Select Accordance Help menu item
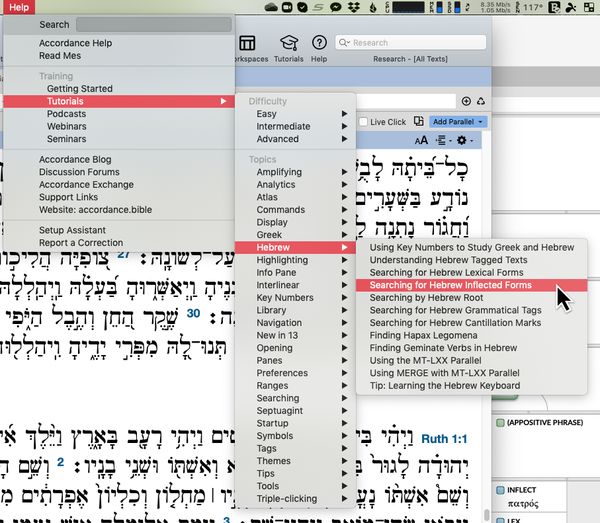 tap(119, 43)
